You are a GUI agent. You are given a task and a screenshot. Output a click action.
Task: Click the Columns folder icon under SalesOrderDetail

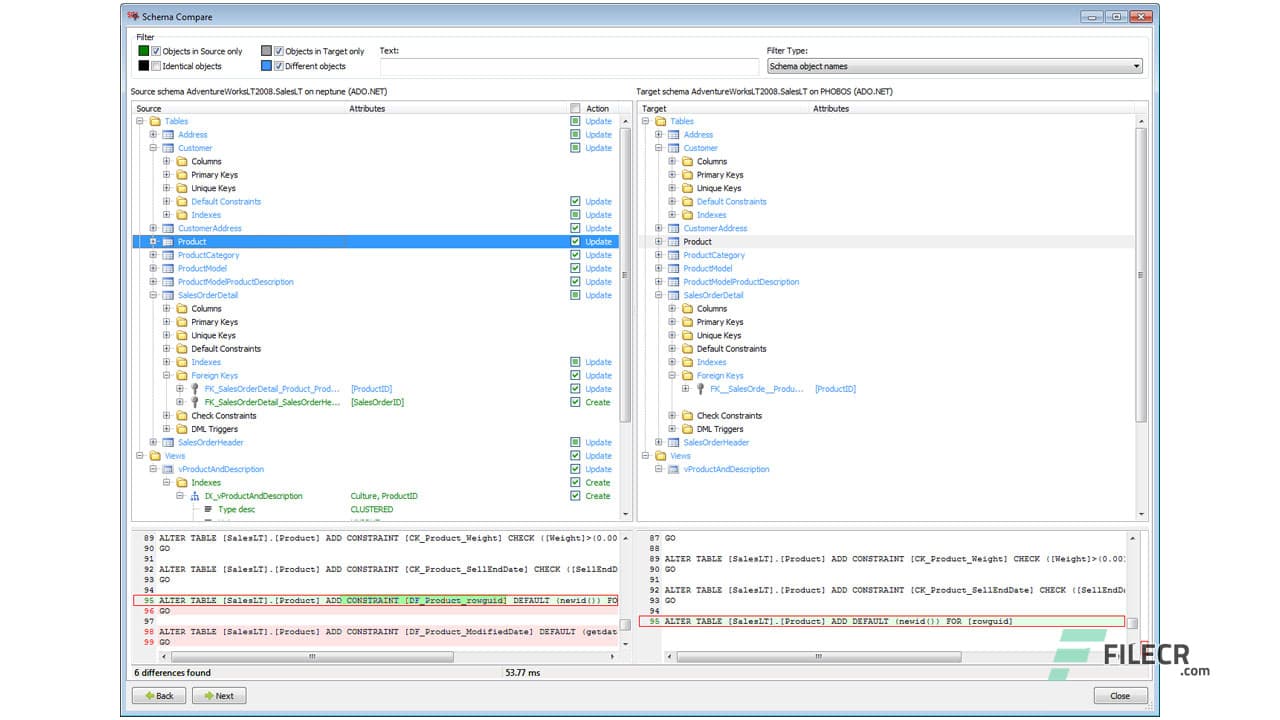click(181, 308)
